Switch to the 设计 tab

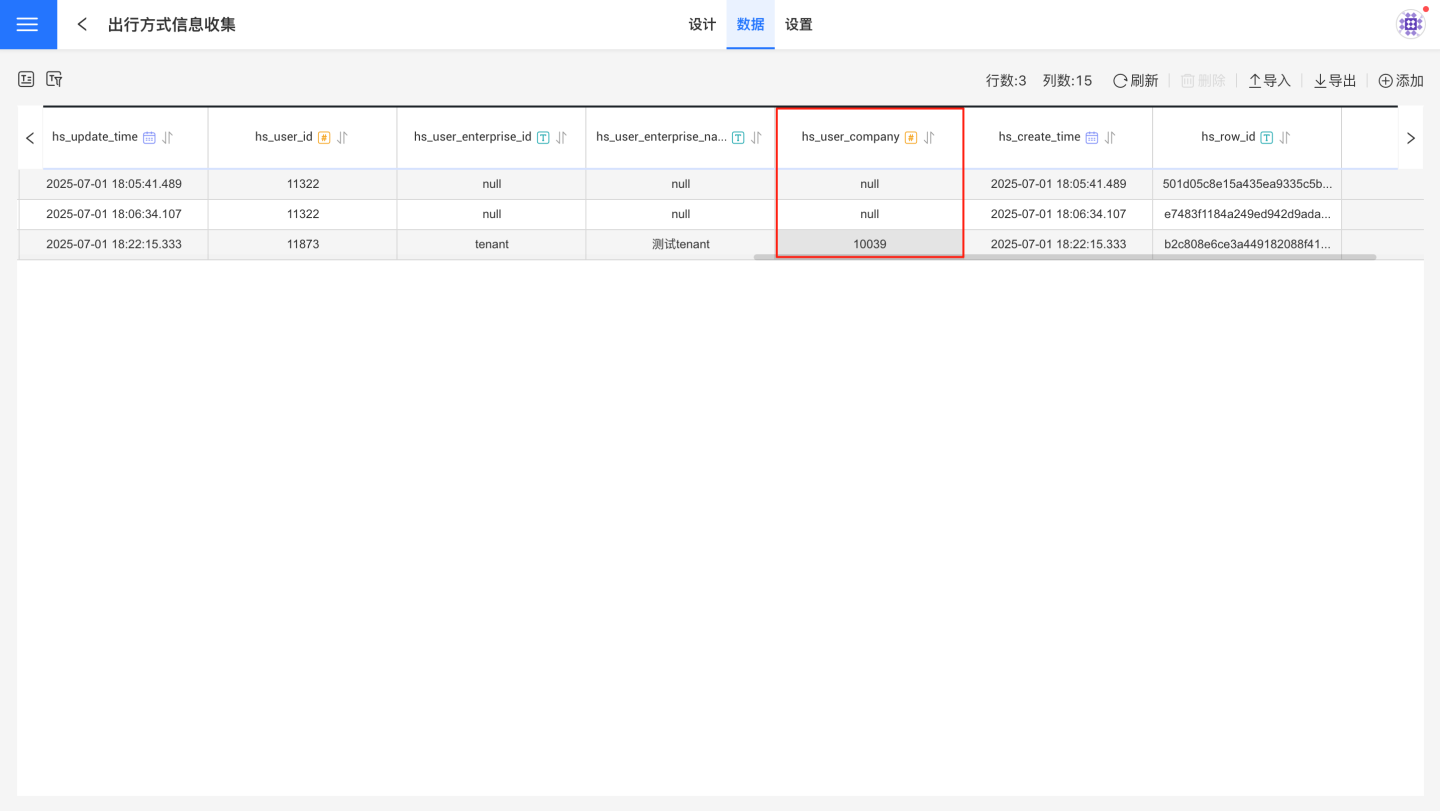click(x=702, y=25)
